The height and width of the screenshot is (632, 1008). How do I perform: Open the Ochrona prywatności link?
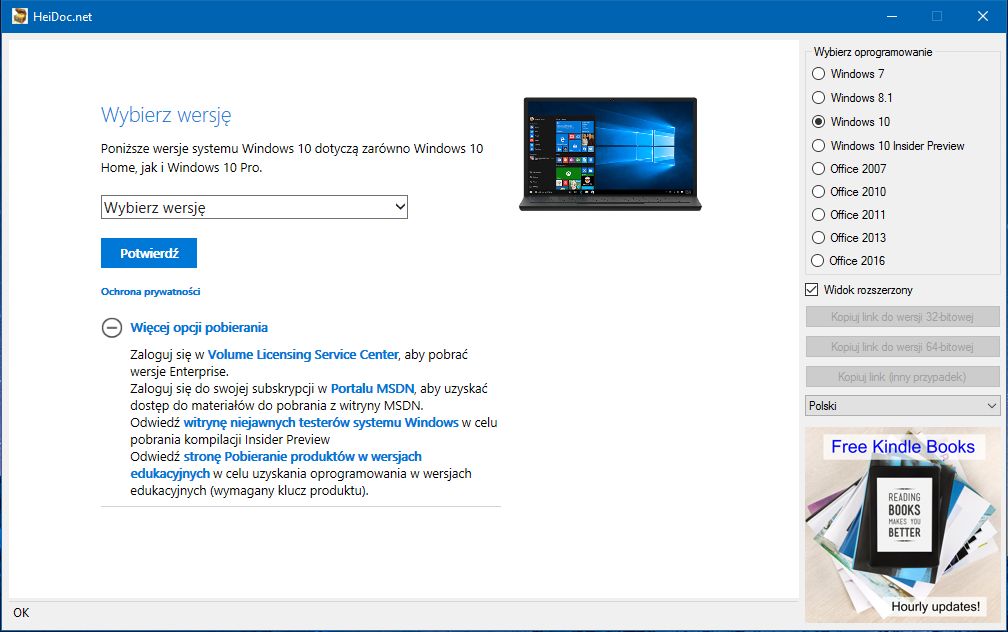[x=151, y=292]
